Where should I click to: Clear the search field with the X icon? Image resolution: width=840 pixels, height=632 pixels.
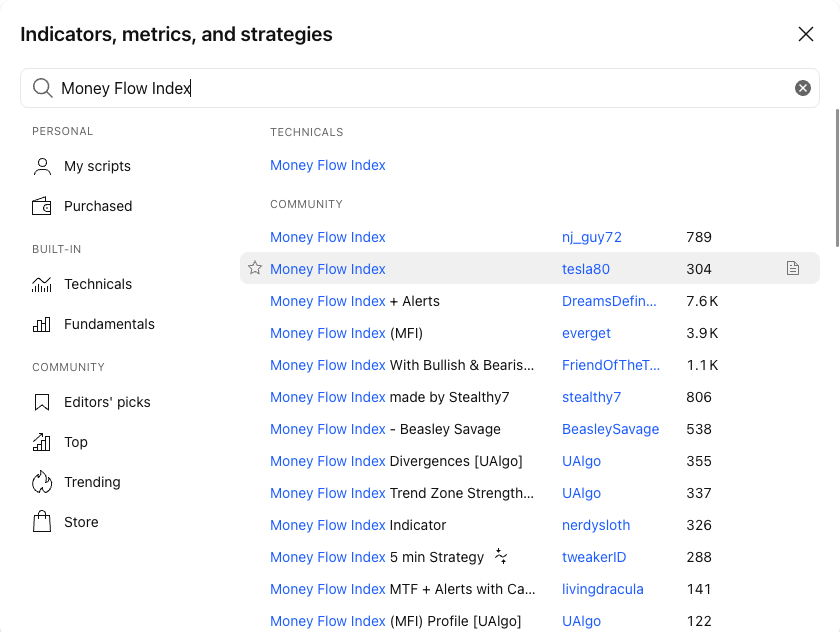pos(802,88)
